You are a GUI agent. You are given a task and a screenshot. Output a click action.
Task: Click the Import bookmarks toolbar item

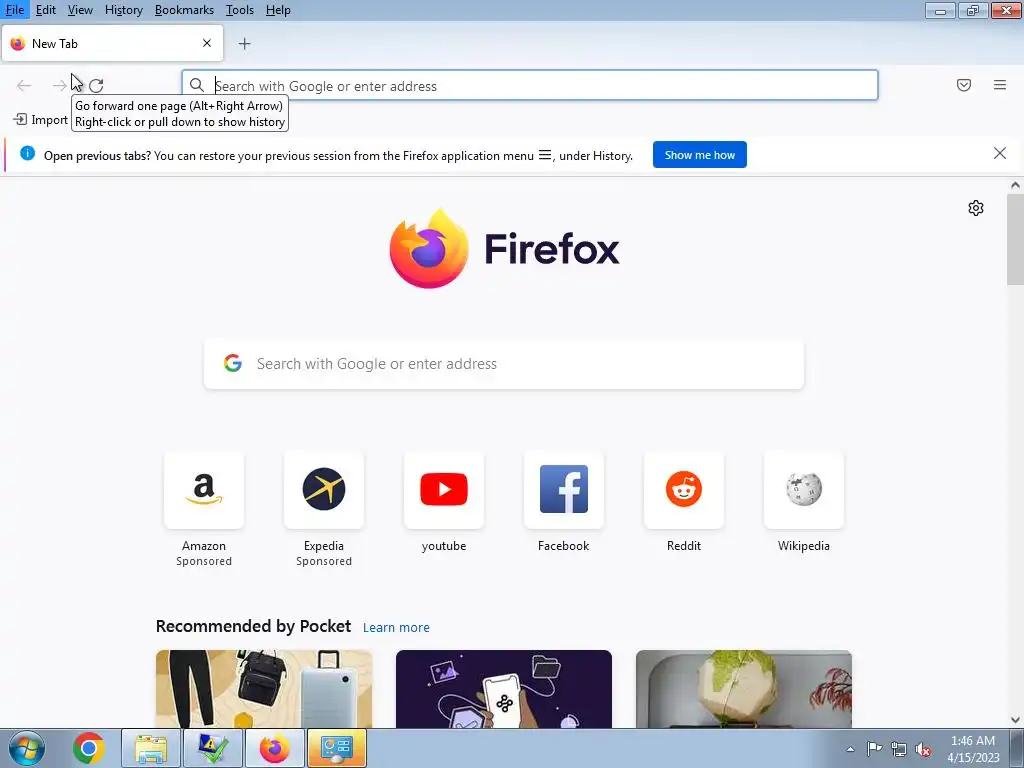pyautogui.click(x=40, y=120)
